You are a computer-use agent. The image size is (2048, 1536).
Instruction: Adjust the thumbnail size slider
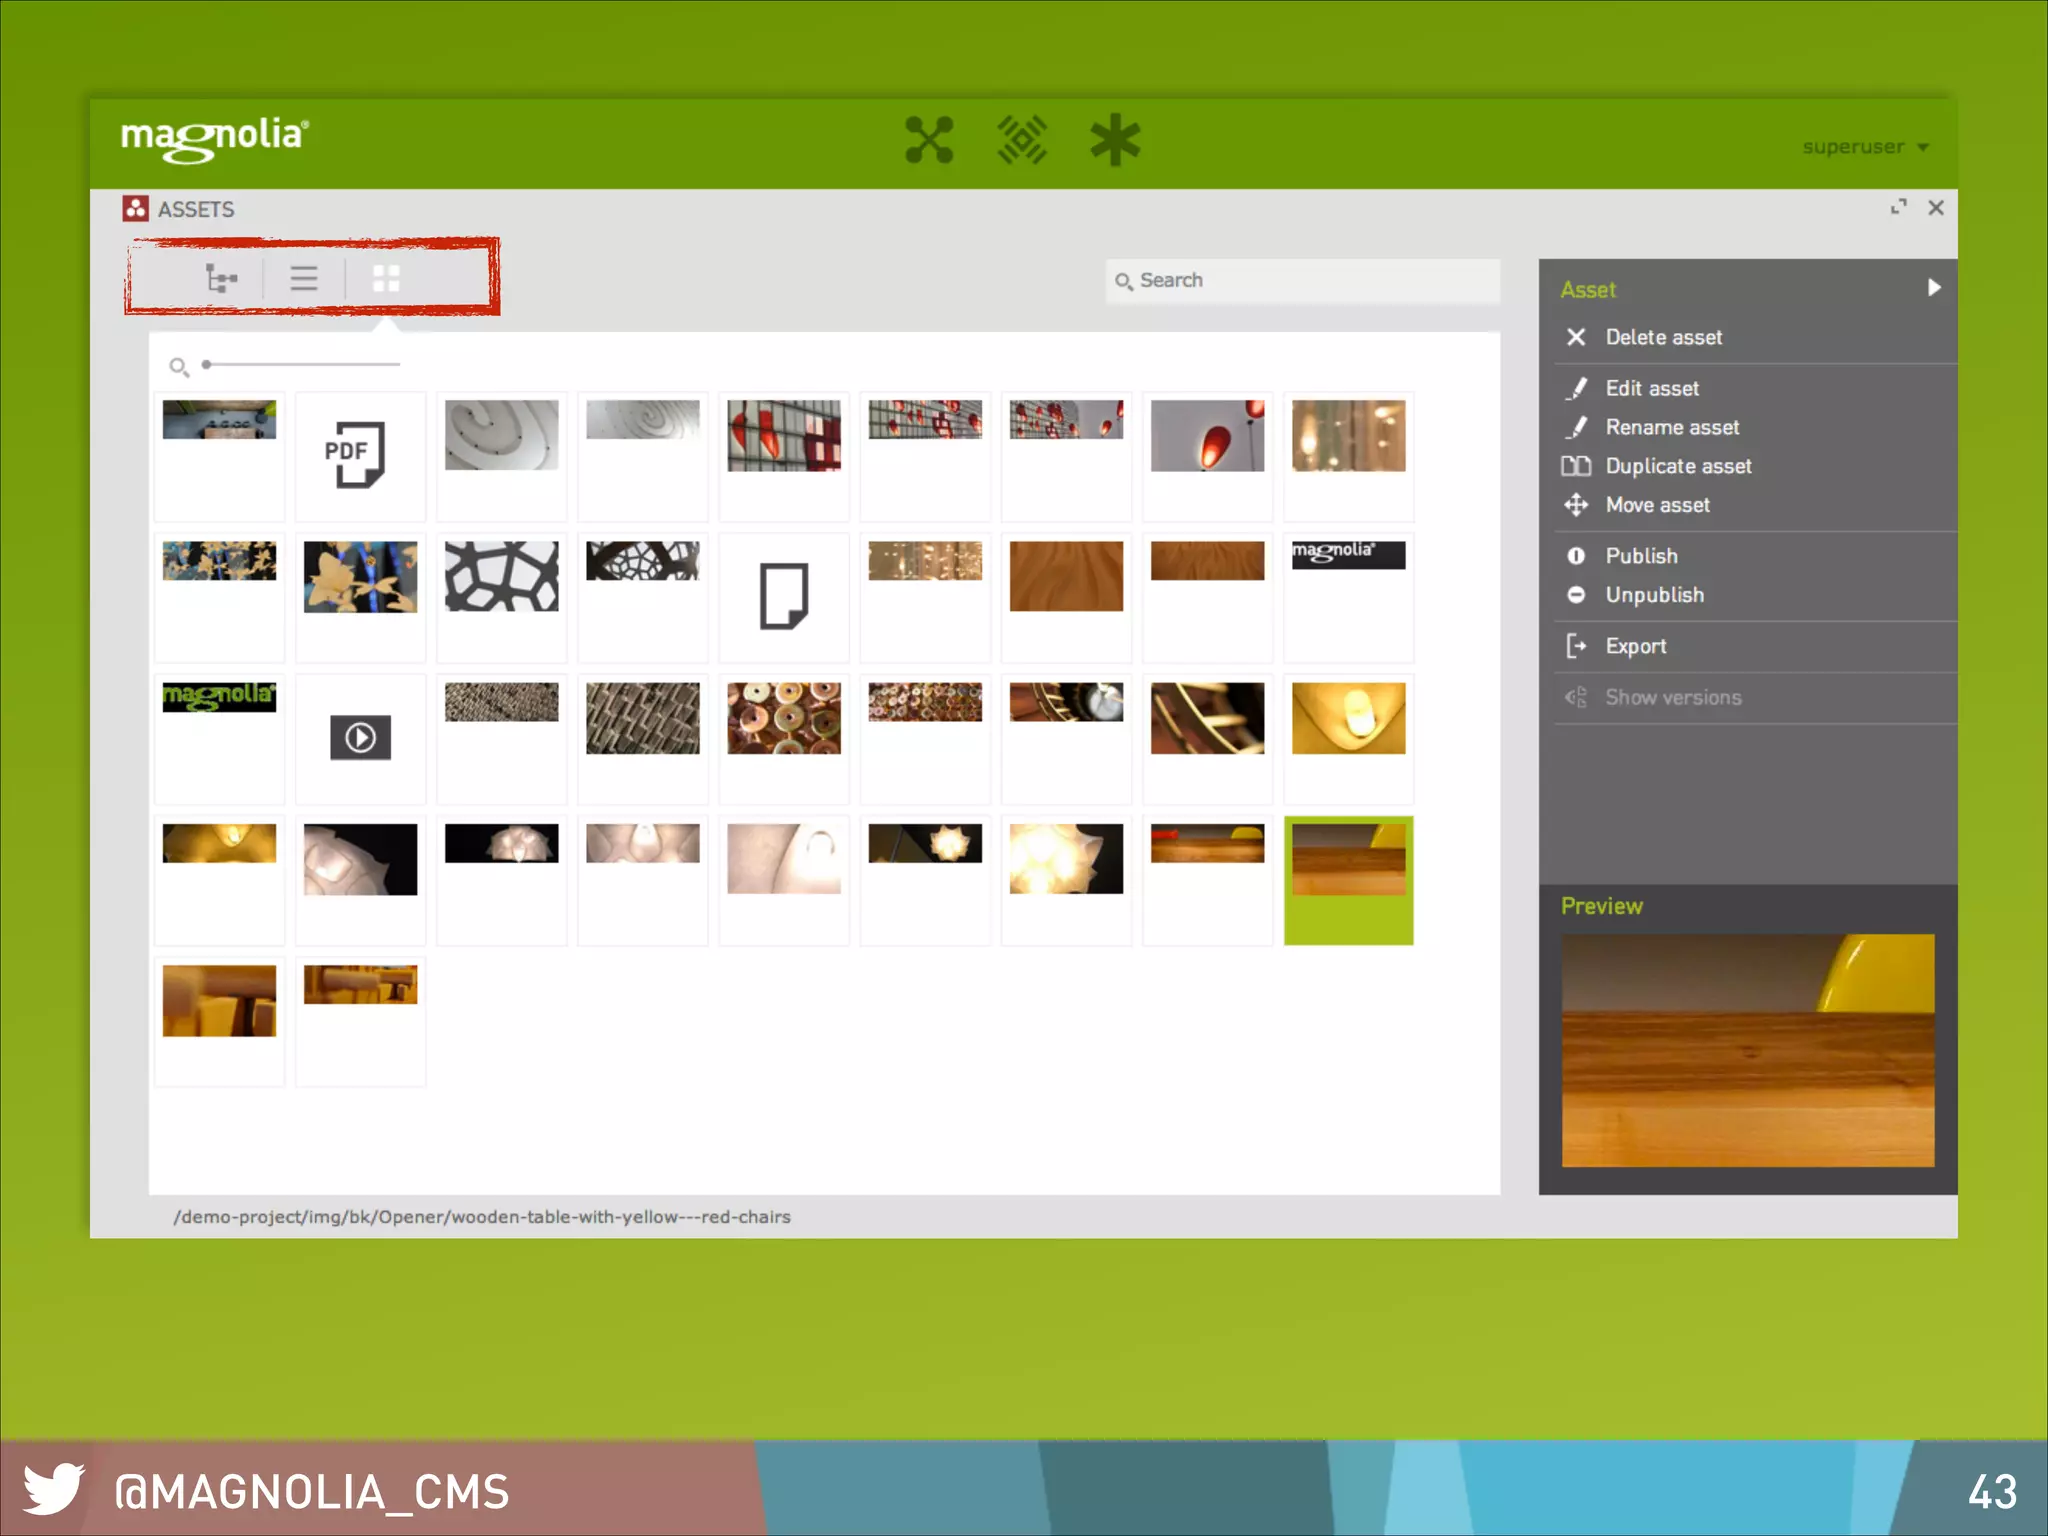click(x=207, y=365)
